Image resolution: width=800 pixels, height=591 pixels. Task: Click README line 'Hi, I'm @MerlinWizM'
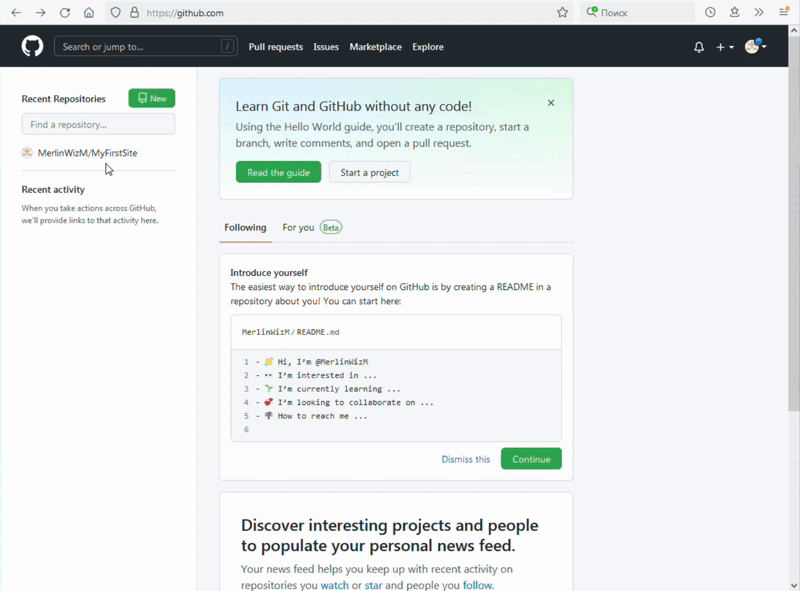pyautogui.click(x=322, y=362)
